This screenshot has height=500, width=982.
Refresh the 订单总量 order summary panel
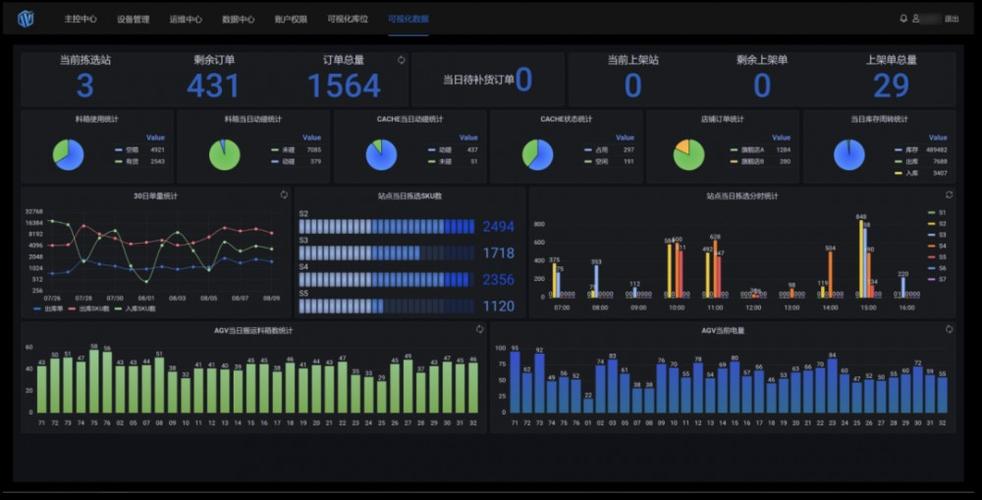coord(401,60)
